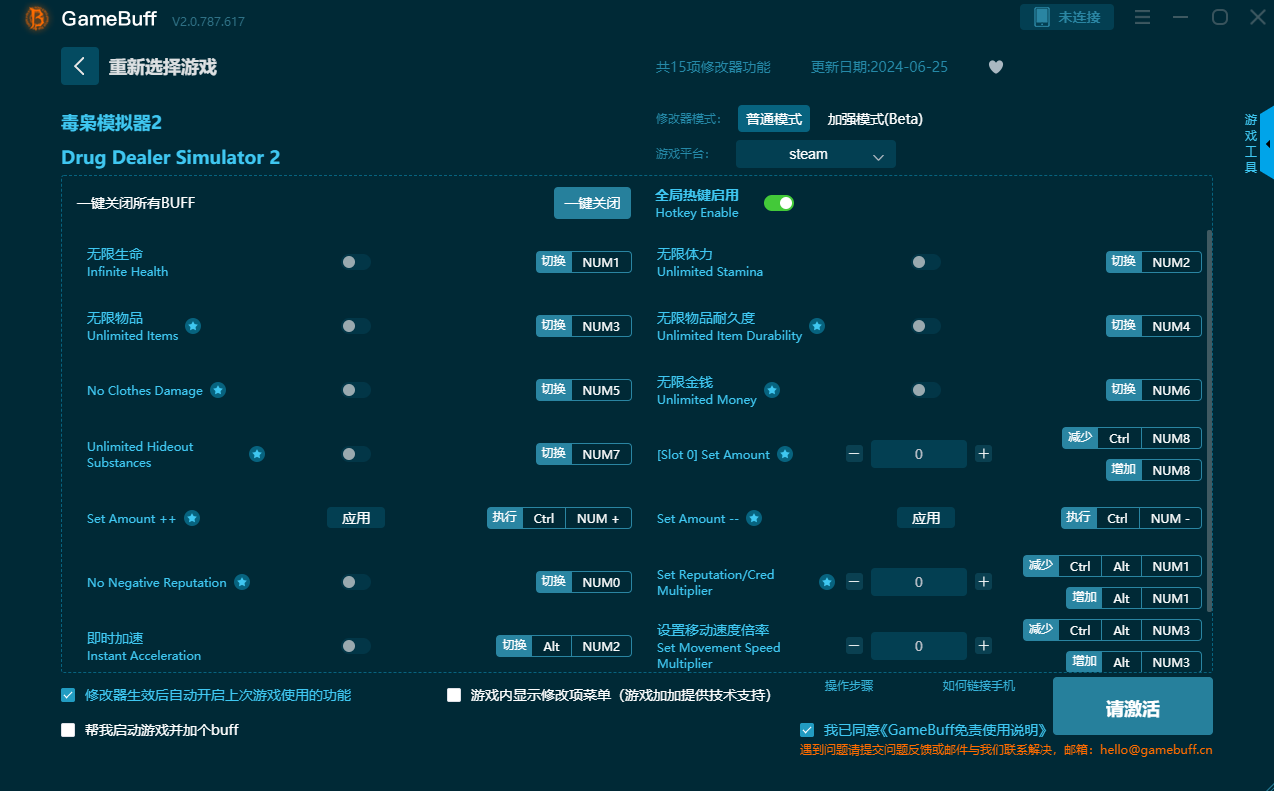Check show in-game modifier menu checkbox

click(x=454, y=695)
